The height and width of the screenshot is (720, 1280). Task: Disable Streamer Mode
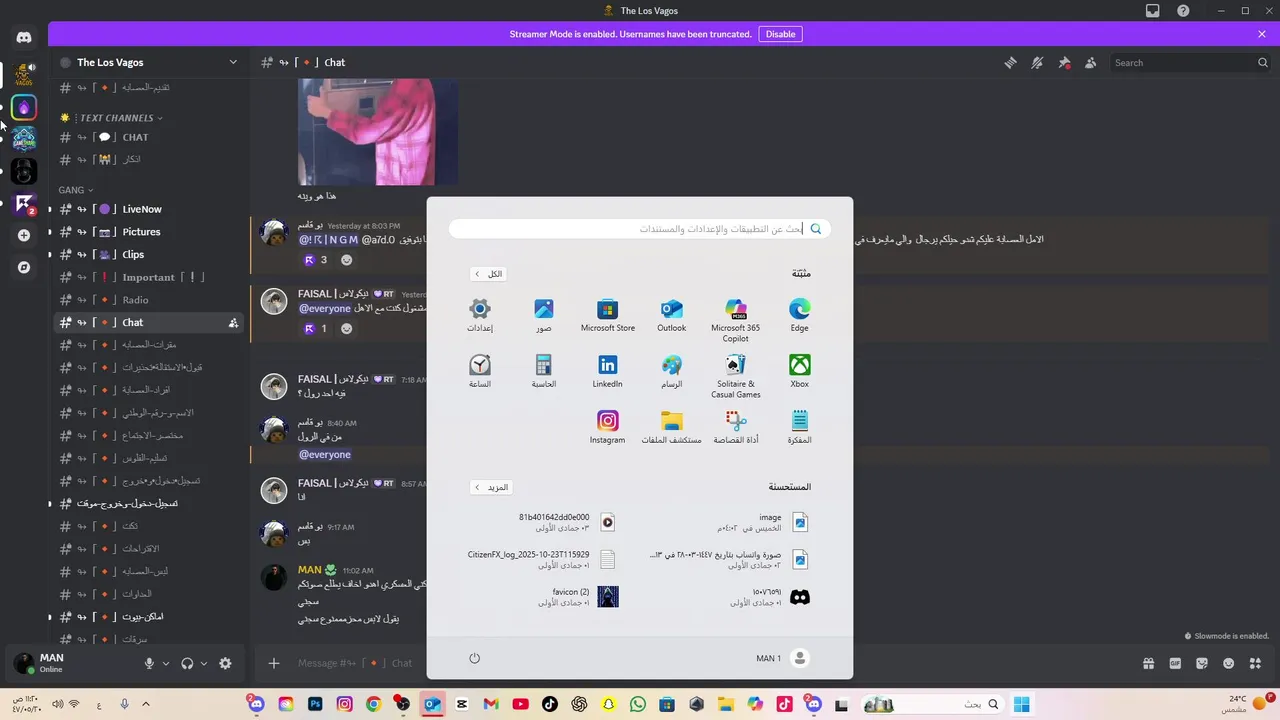(780, 34)
